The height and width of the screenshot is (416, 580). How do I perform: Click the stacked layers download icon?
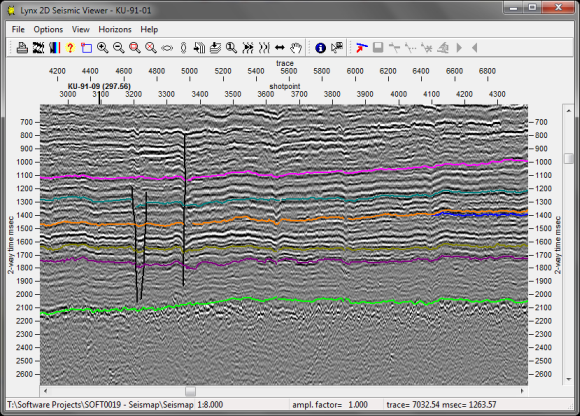pos(215,48)
